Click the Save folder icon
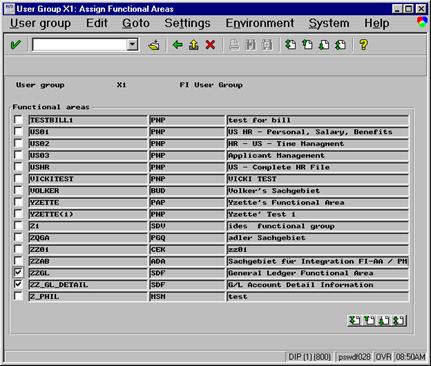Viewport: 431px width, 366px height. click(x=154, y=45)
